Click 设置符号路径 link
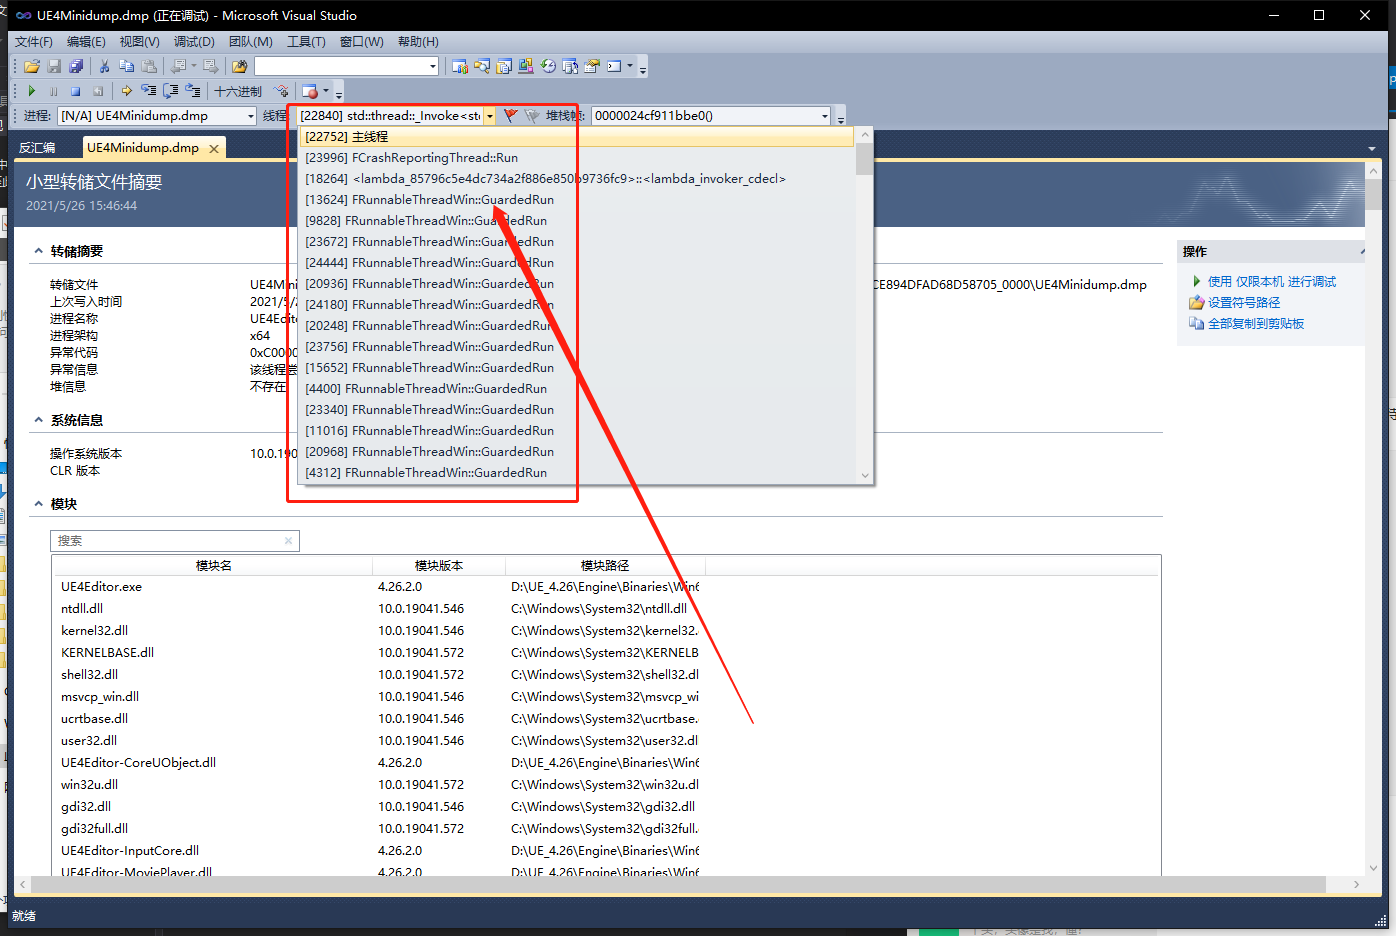This screenshot has height=936, width=1396. pos(1244,302)
